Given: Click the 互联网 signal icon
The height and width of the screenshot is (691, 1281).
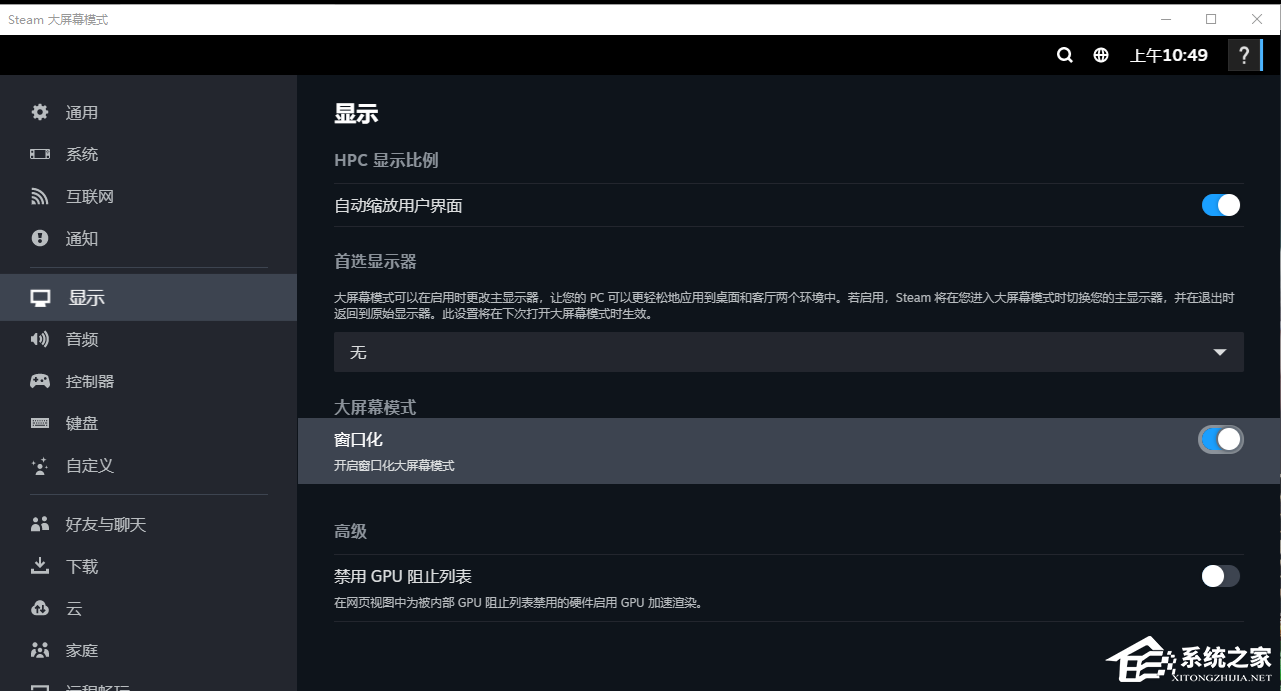Looking at the screenshot, I should tap(40, 196).
